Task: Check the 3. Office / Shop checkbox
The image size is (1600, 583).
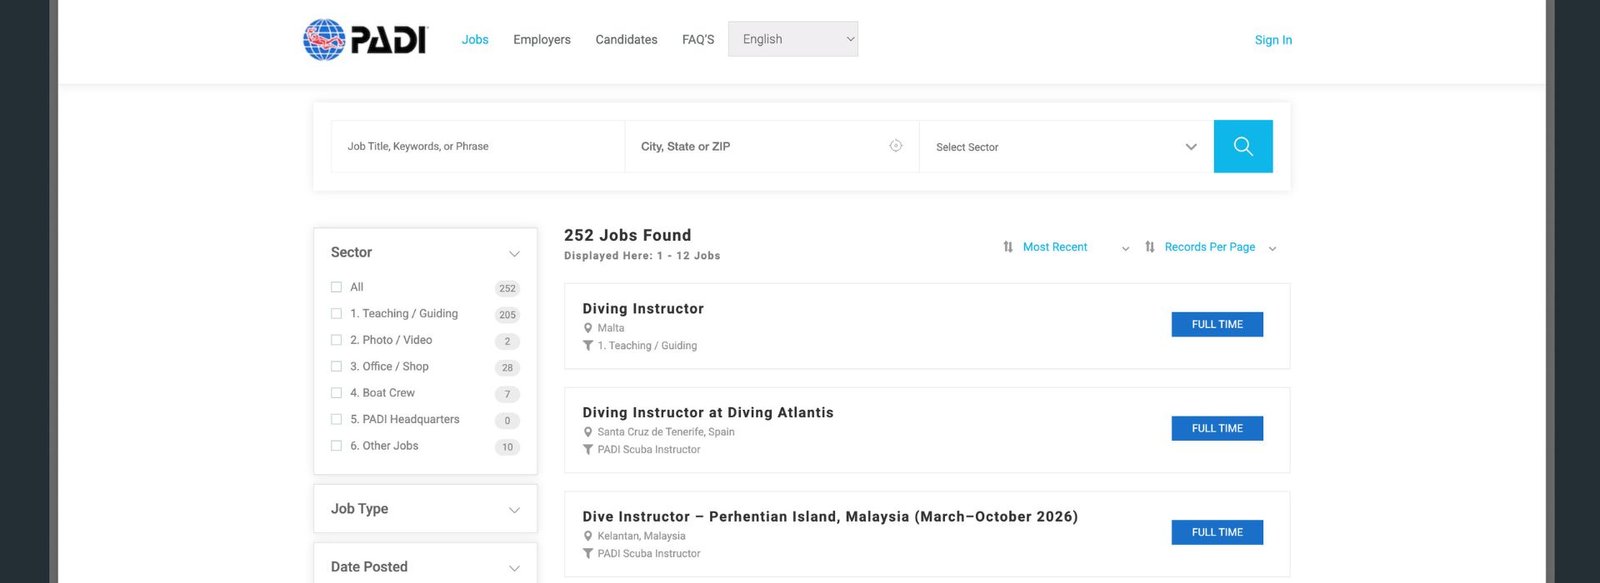Action: [x=336, y=367]
